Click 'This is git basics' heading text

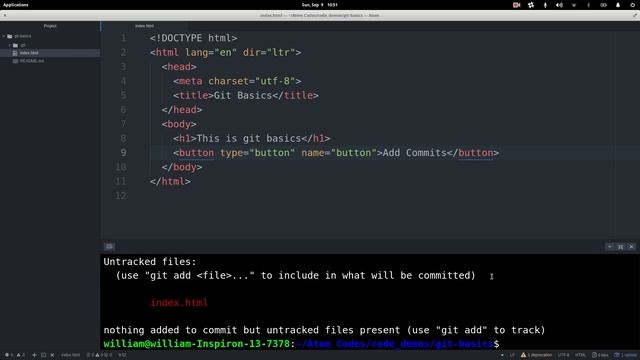tap(249, 138)
